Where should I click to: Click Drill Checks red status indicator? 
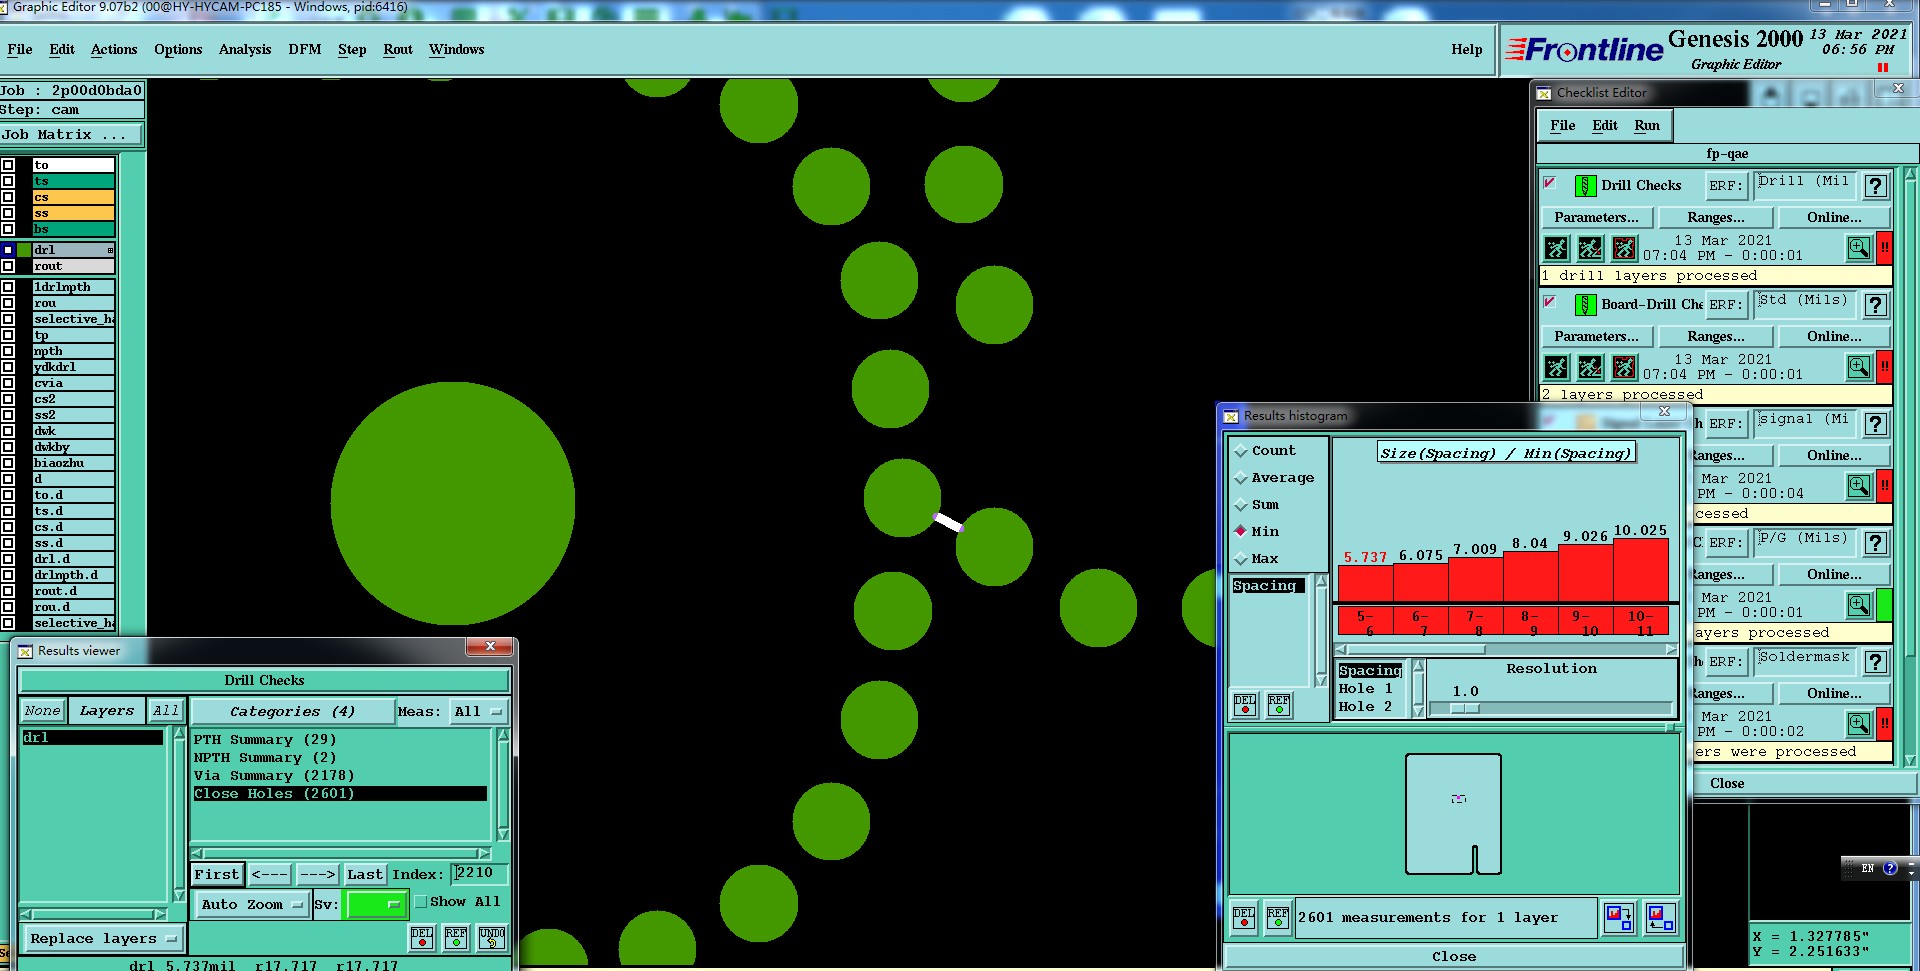tap(1884, 248)
